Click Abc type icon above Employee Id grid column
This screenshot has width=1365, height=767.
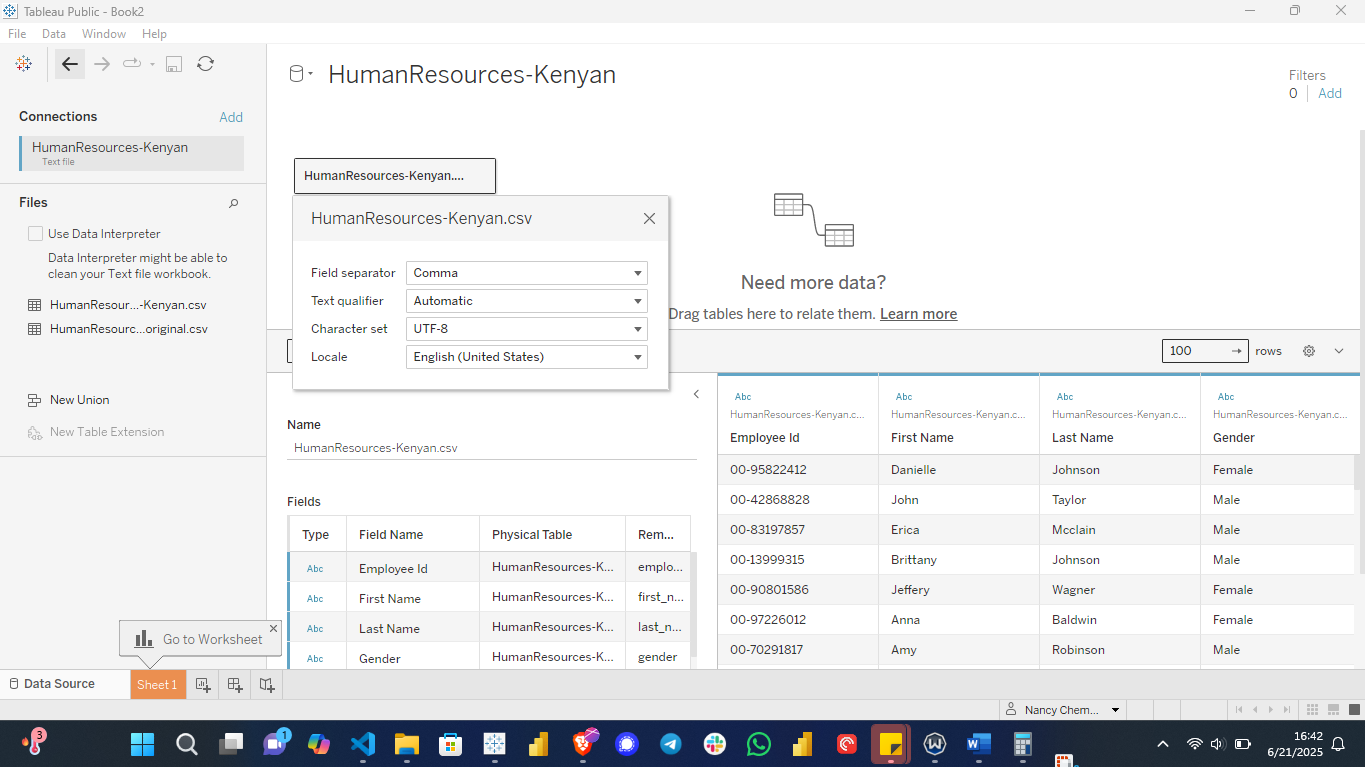[743, 397]
